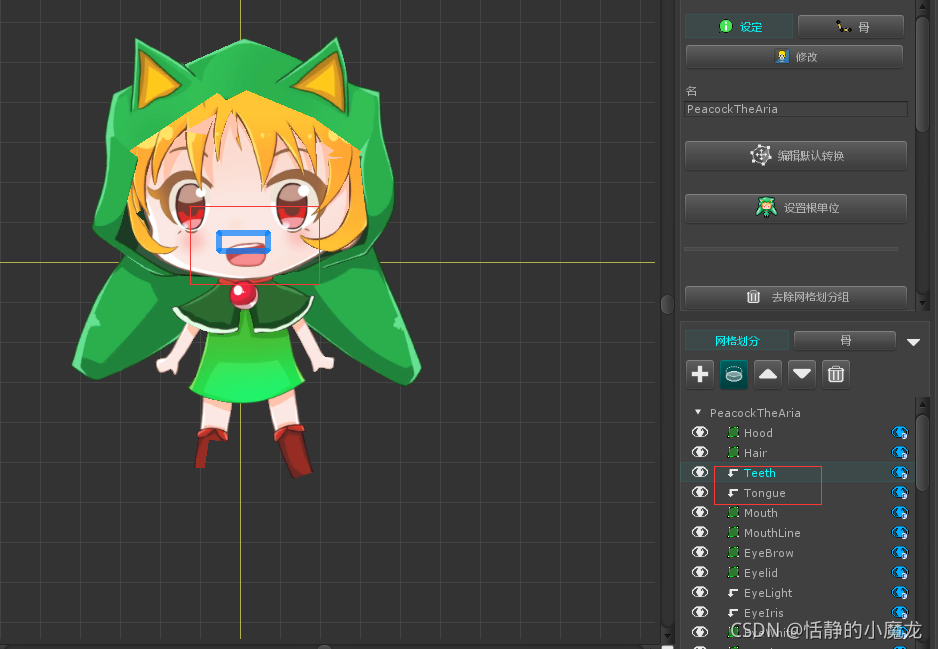This screenshot has height=649, width=938.
Task: Toggle visibility eye of Eyelid mesh
Action: click(700, 572)
